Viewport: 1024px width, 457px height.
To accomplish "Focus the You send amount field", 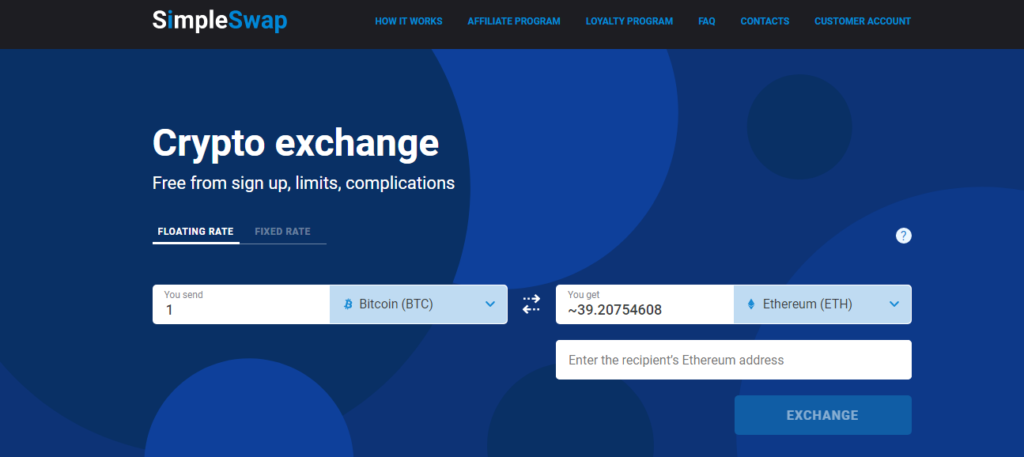I will pyautogui.click(x=241, y=304).
